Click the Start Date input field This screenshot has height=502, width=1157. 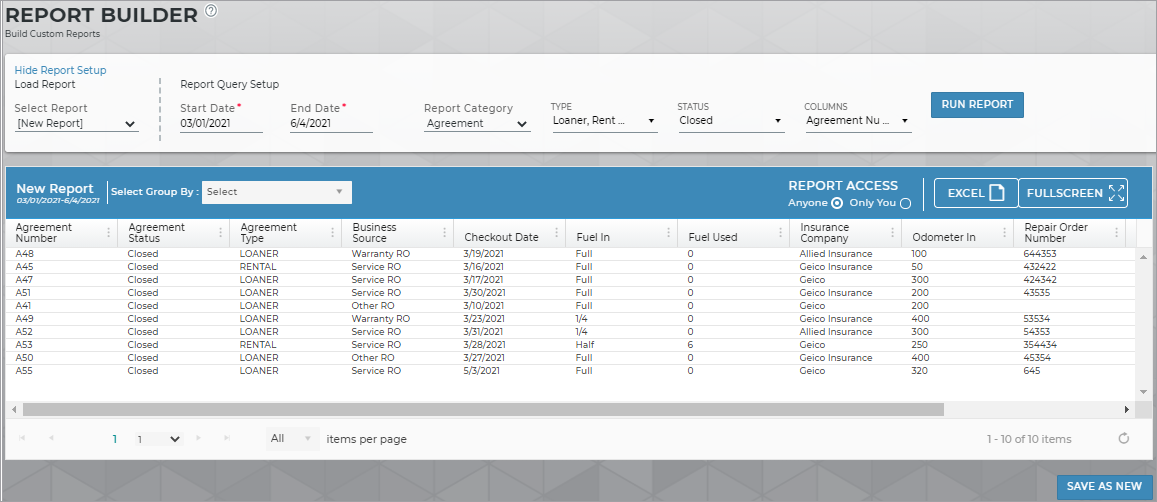220,124
